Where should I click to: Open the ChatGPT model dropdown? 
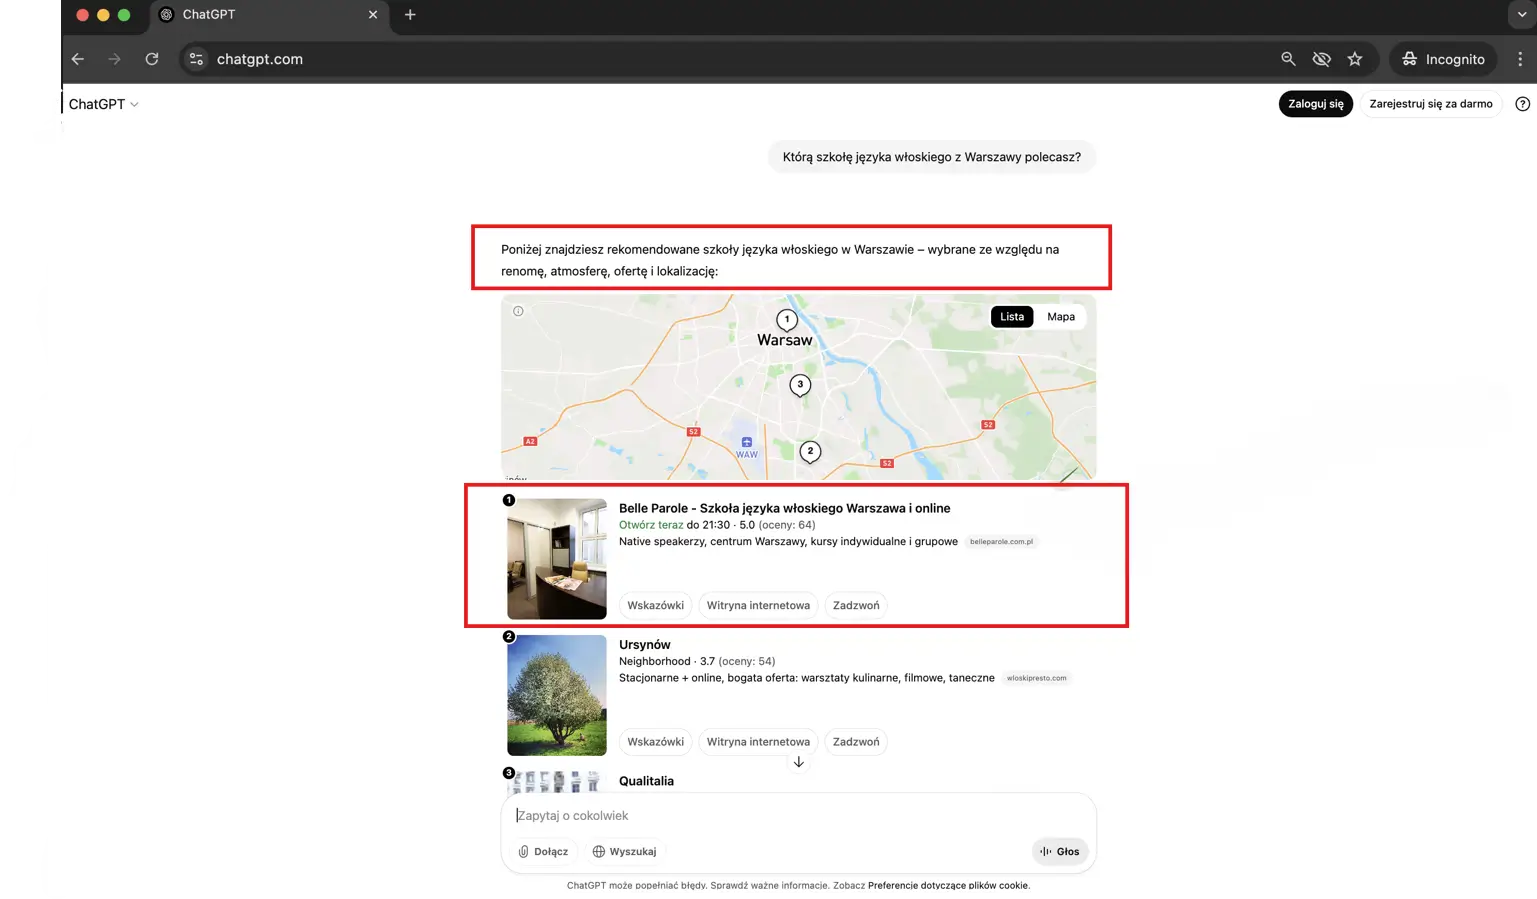click(x=103, y=104)
